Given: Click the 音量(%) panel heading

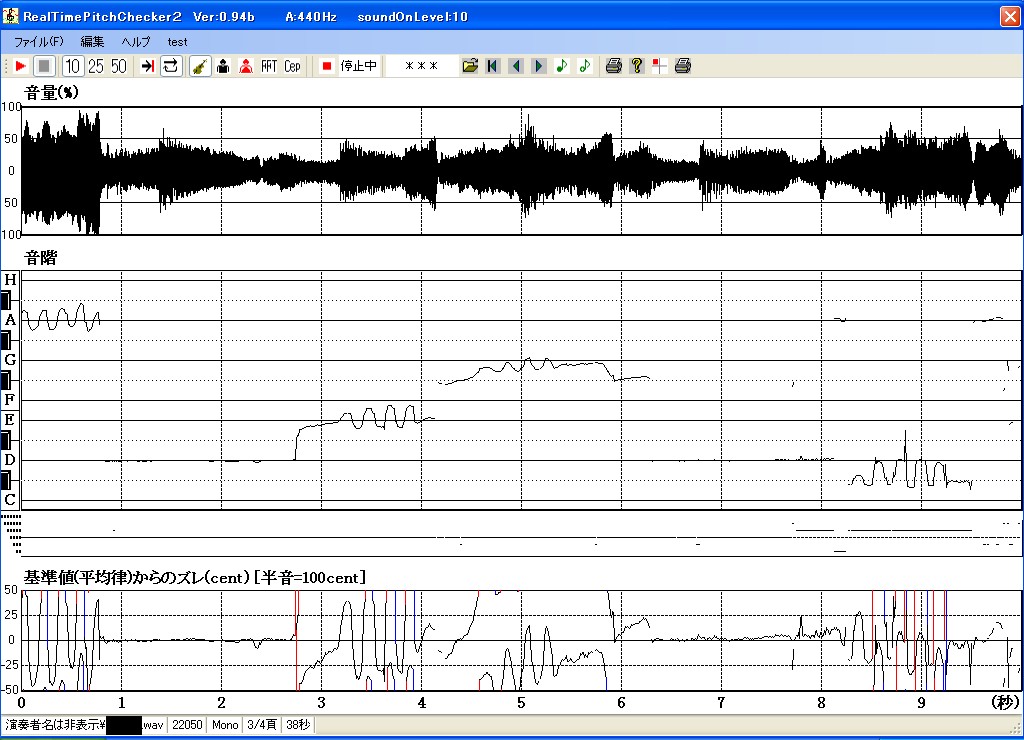Looking at the screenshot, I should coord(51,93).
